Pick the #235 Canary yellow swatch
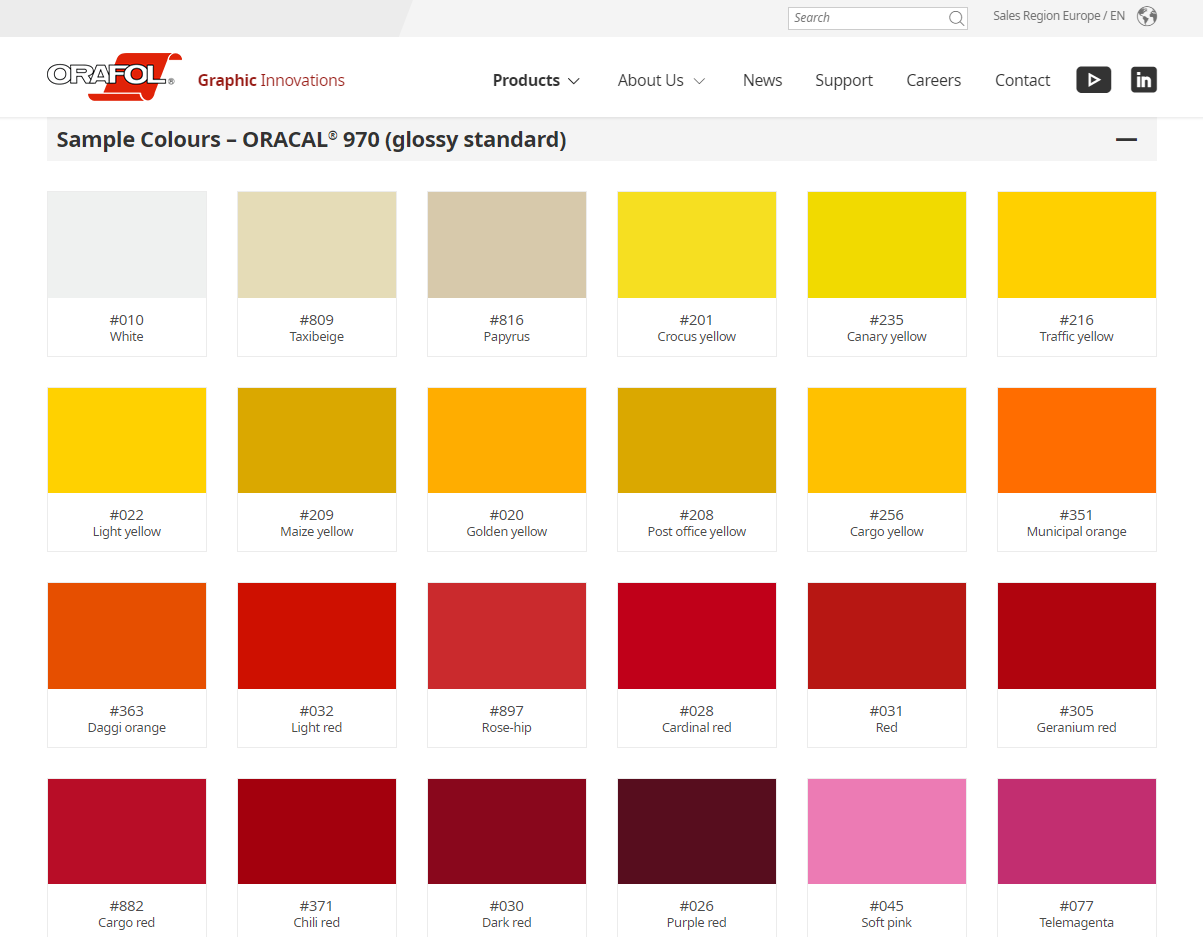The width and height of the screenshot is (1203, 937). click(887, 274)
